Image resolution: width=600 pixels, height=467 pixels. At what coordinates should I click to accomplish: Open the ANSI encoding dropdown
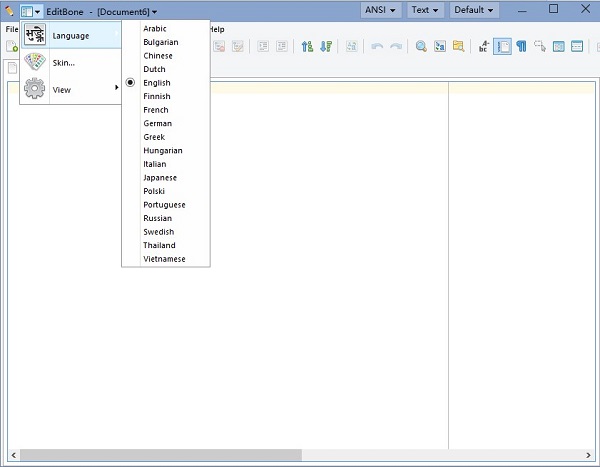coord(381,10)
